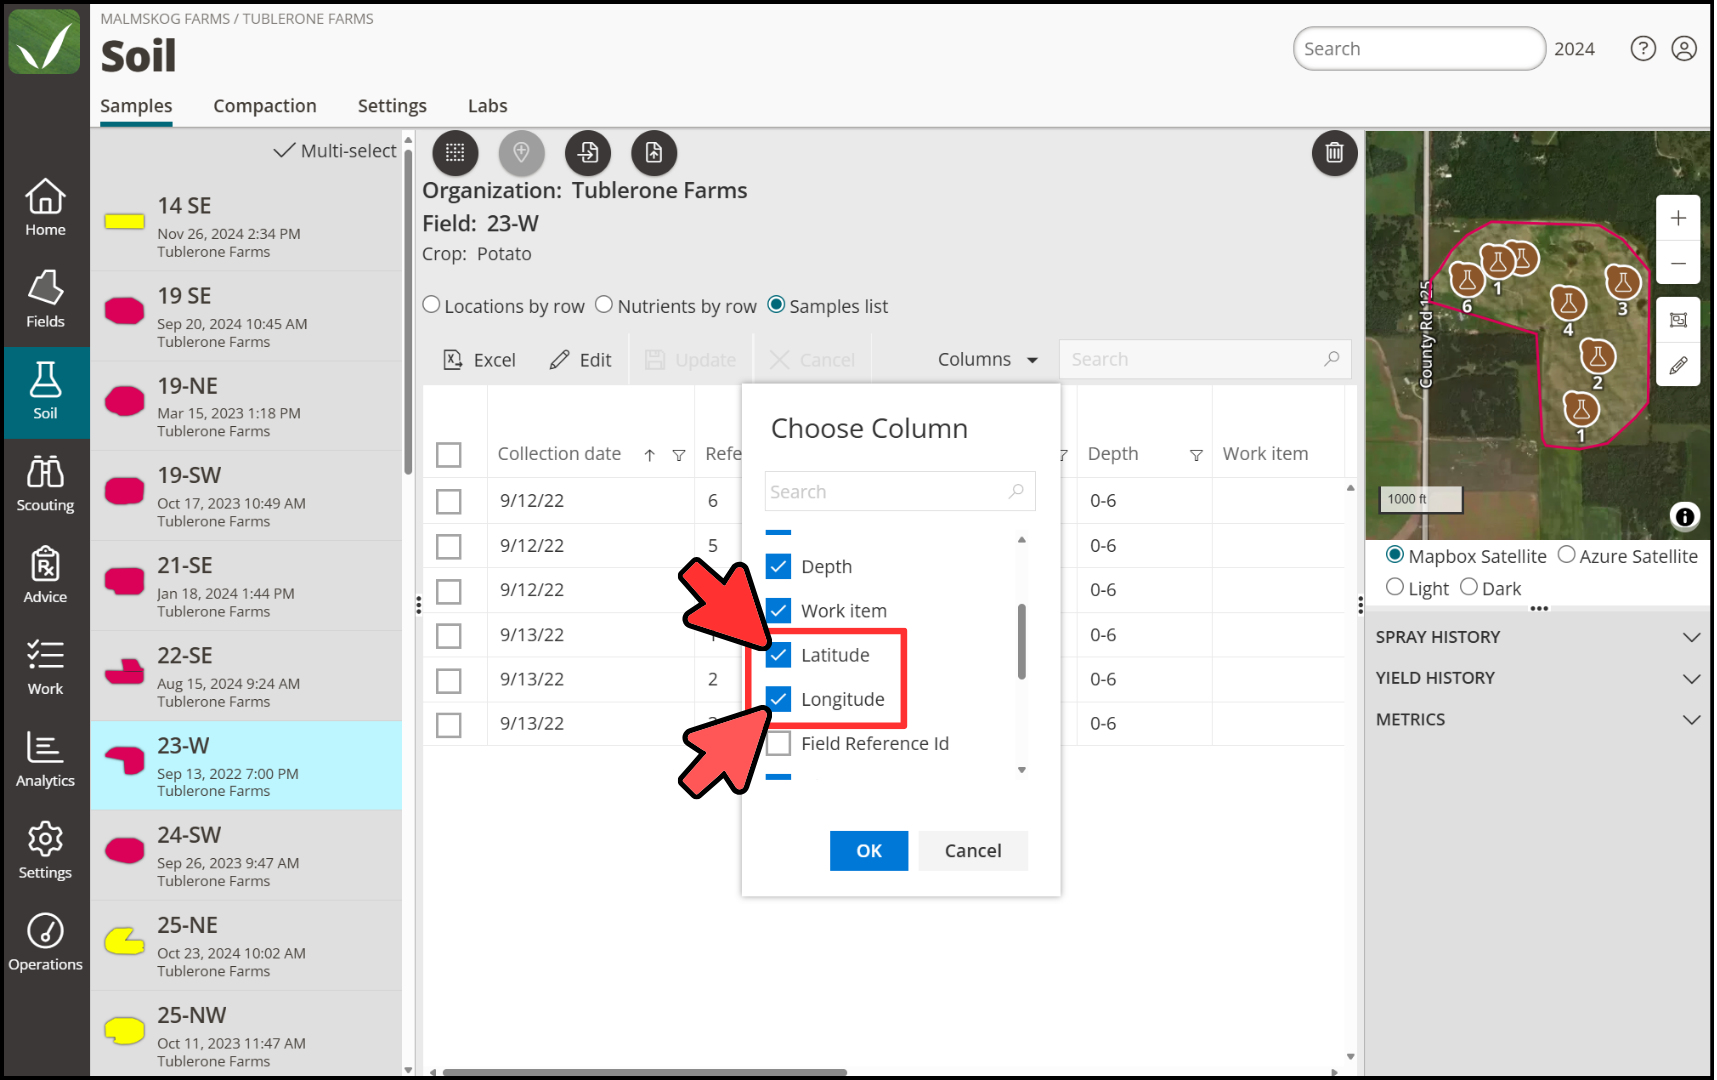Confirm column choice with OK
The height and width of the screenshot is (1080, 1717).
(x=869, y=851)
